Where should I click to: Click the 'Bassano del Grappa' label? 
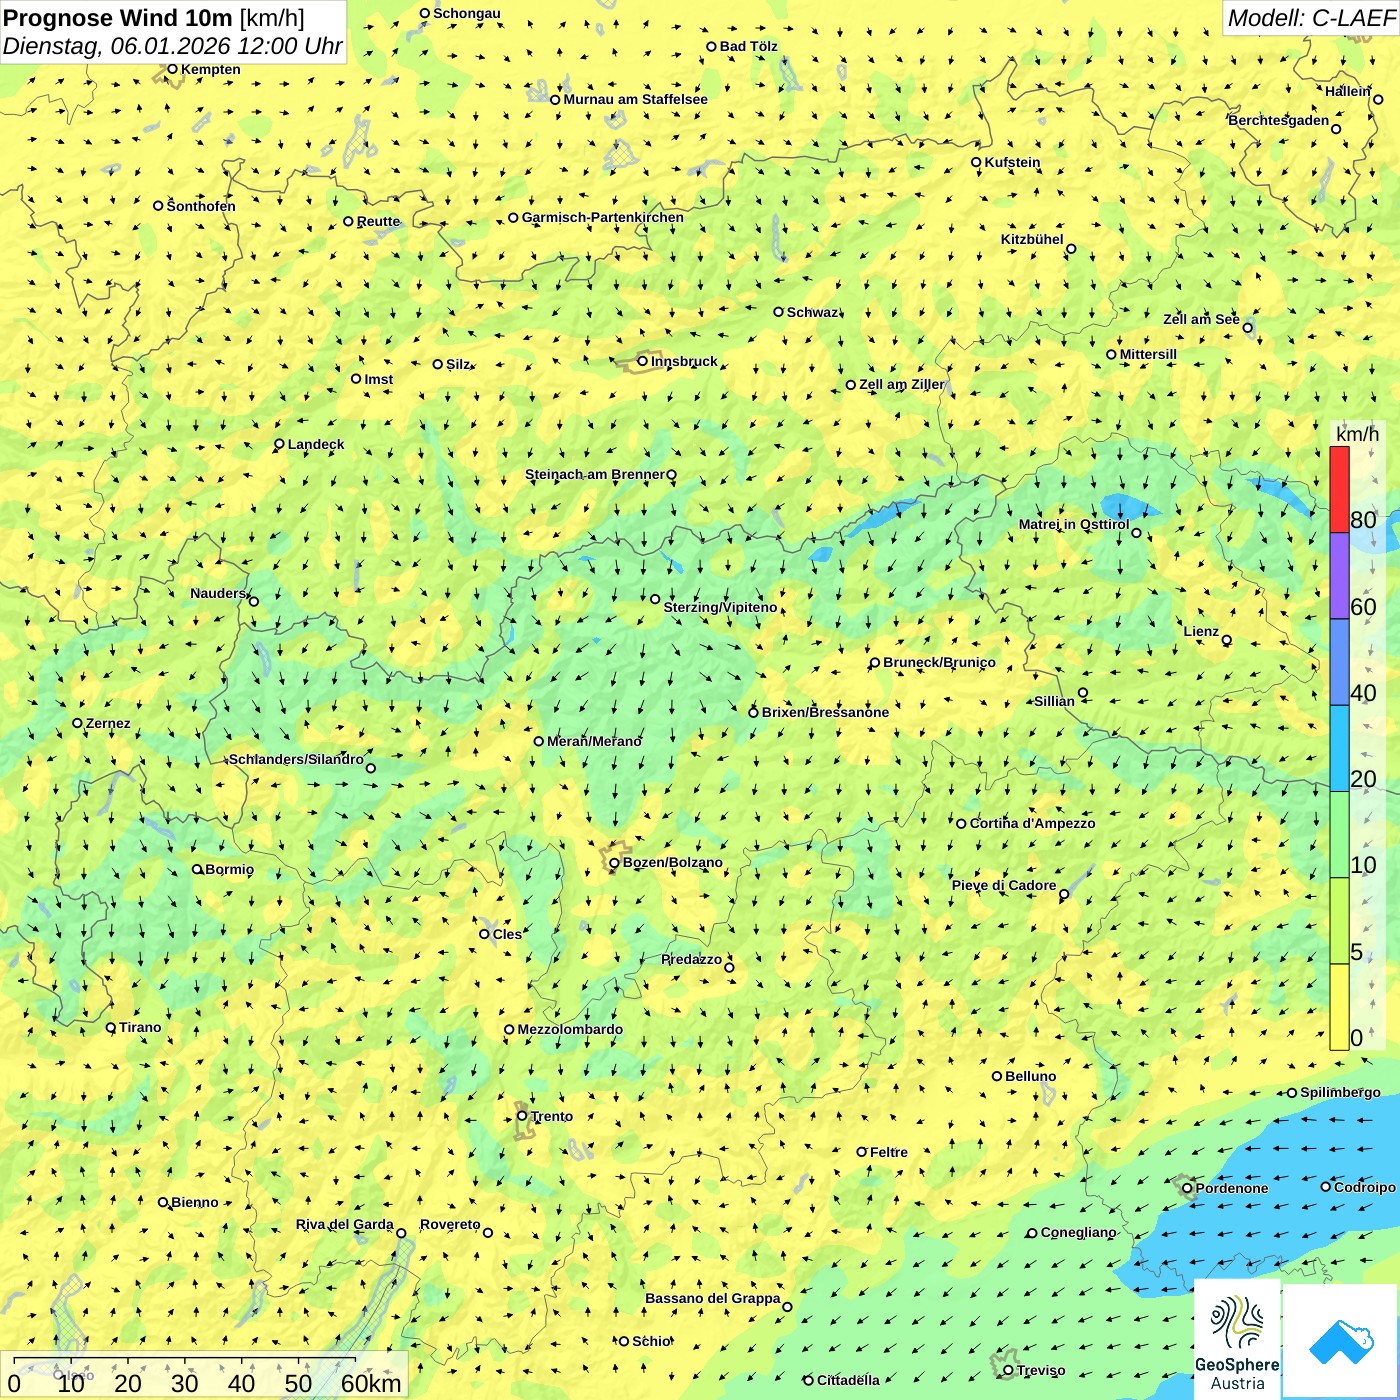coord(713,1298)
